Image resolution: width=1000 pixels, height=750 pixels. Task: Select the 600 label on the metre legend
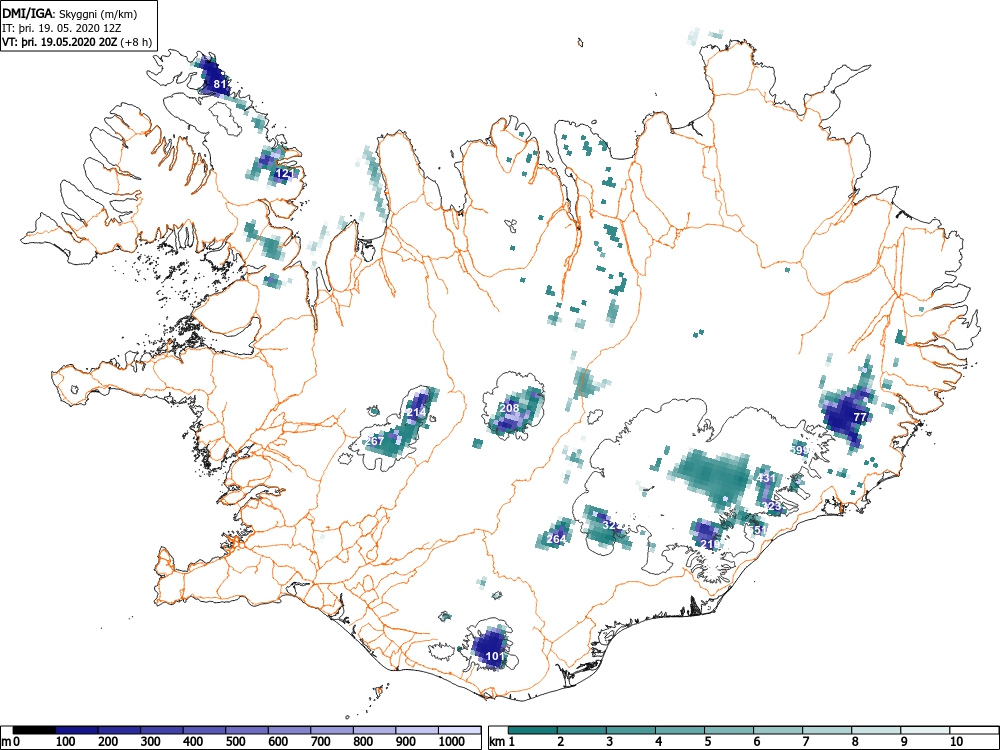278,742
